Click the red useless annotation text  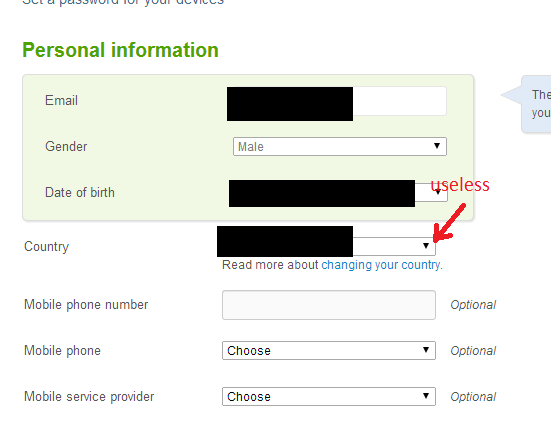tap(460, 184)
